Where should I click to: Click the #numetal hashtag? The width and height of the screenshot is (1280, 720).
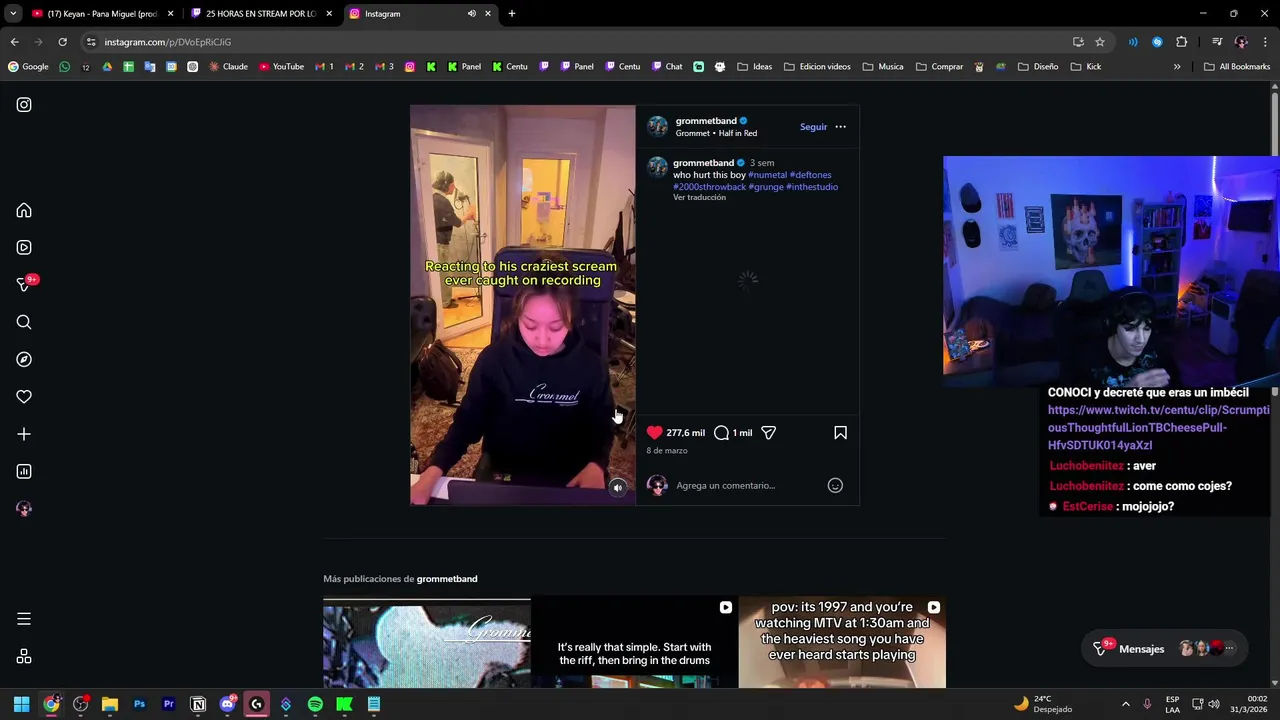coord(768,175)
